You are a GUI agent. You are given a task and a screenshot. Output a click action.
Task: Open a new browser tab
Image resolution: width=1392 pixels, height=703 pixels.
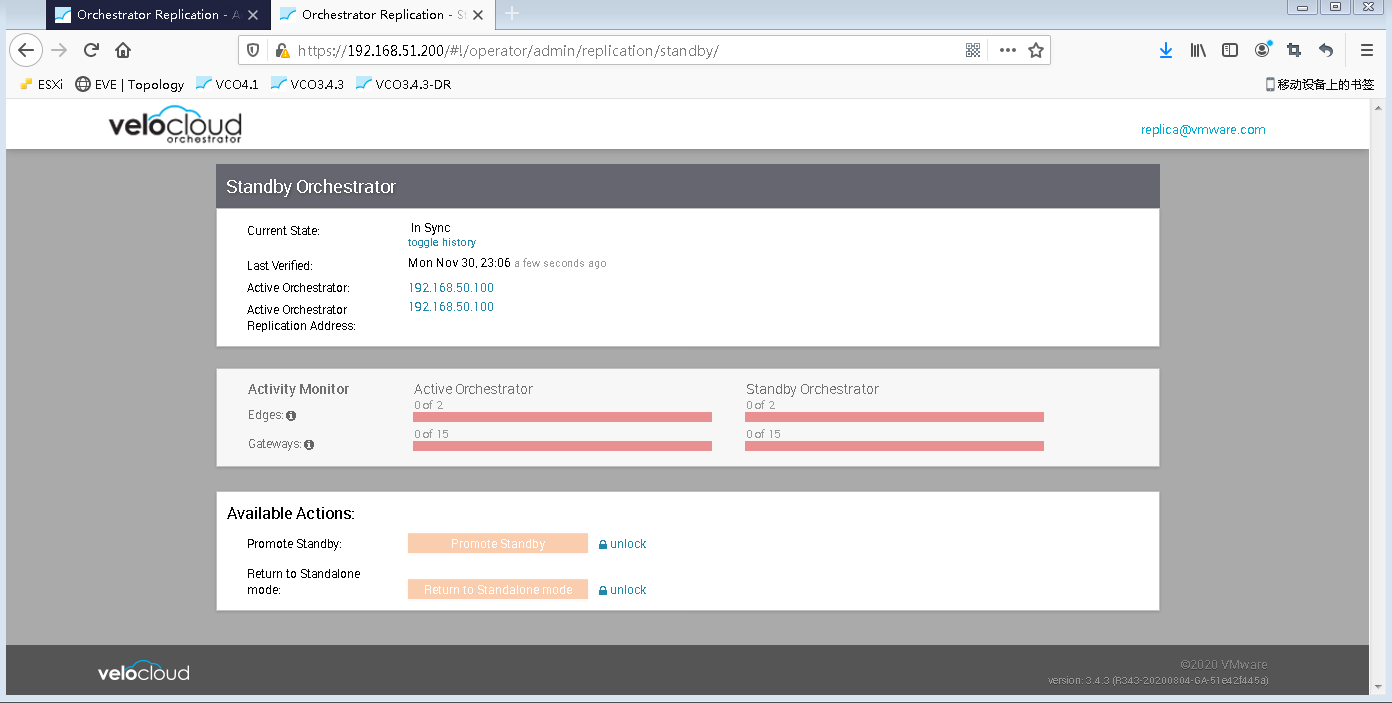click(x=512, y=14)
